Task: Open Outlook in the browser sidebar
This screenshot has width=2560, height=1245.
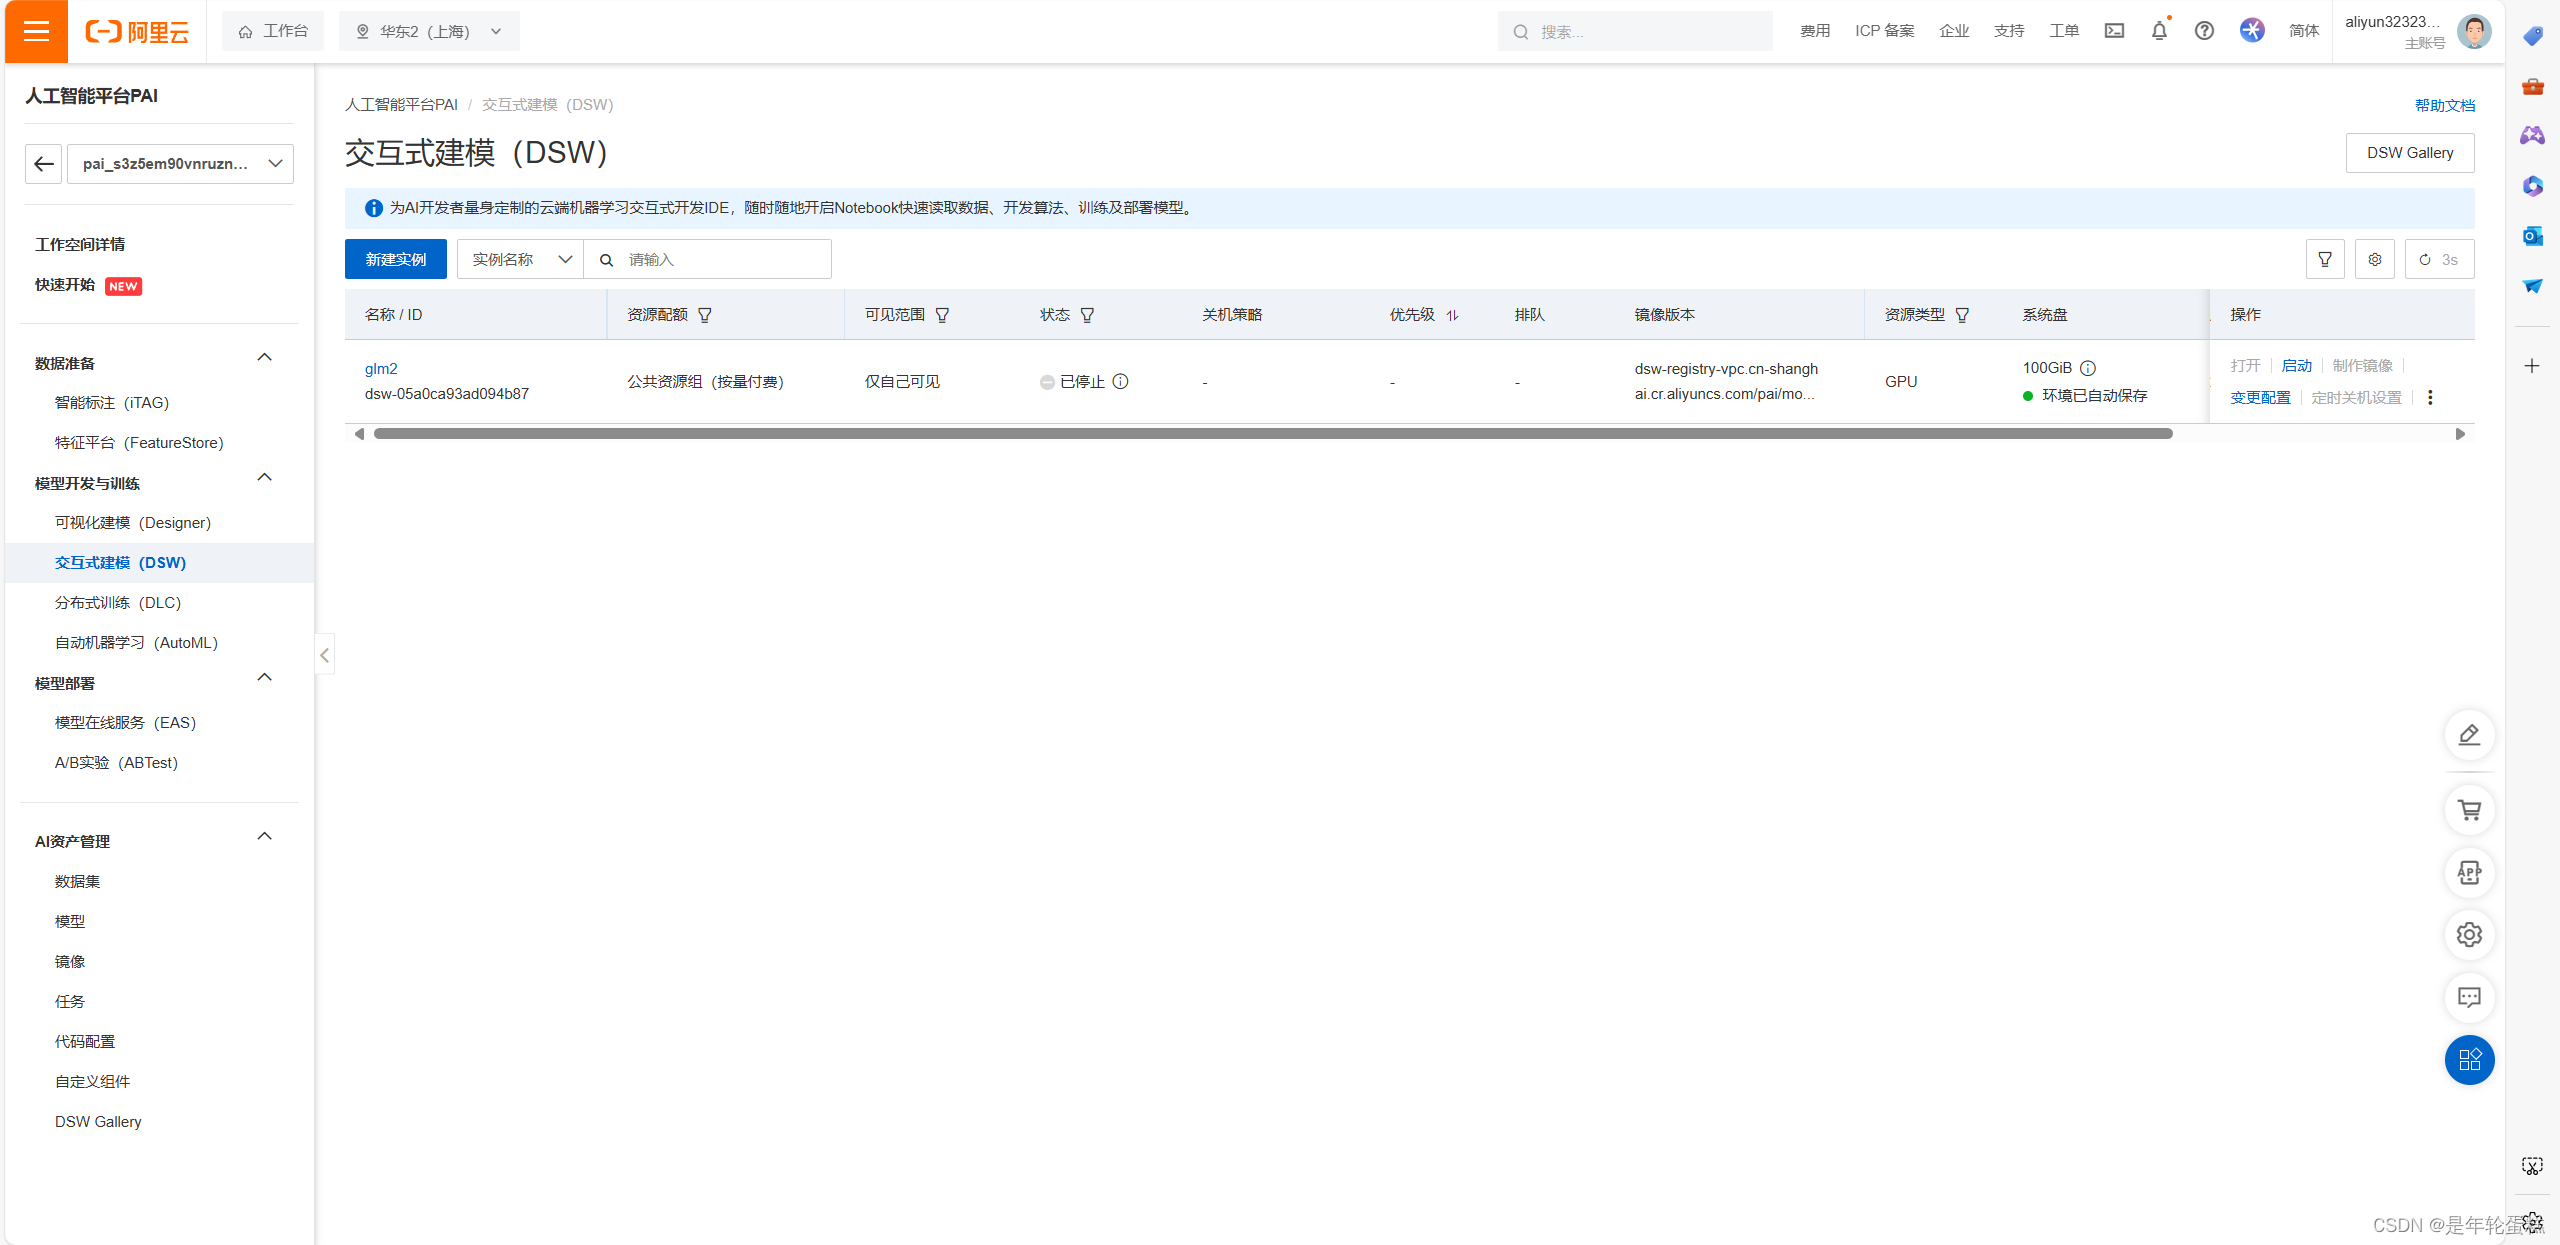Action: click(2532, 236)
